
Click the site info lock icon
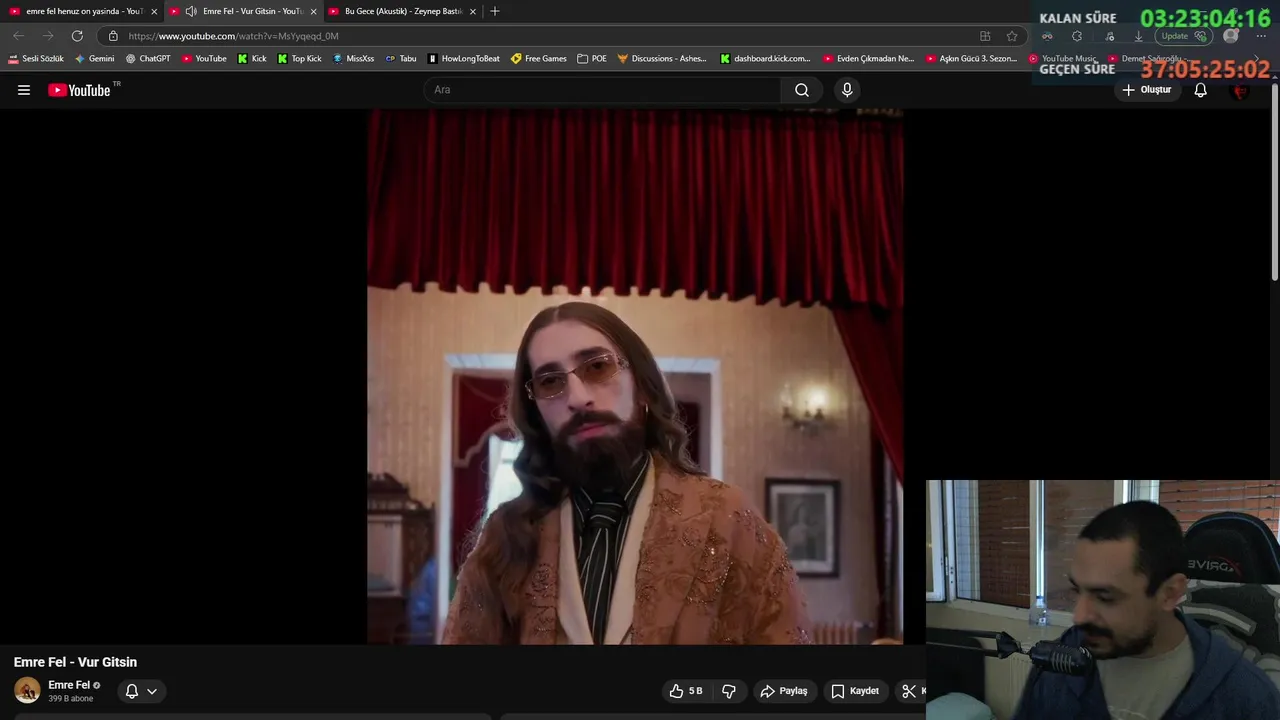[113, 36]
